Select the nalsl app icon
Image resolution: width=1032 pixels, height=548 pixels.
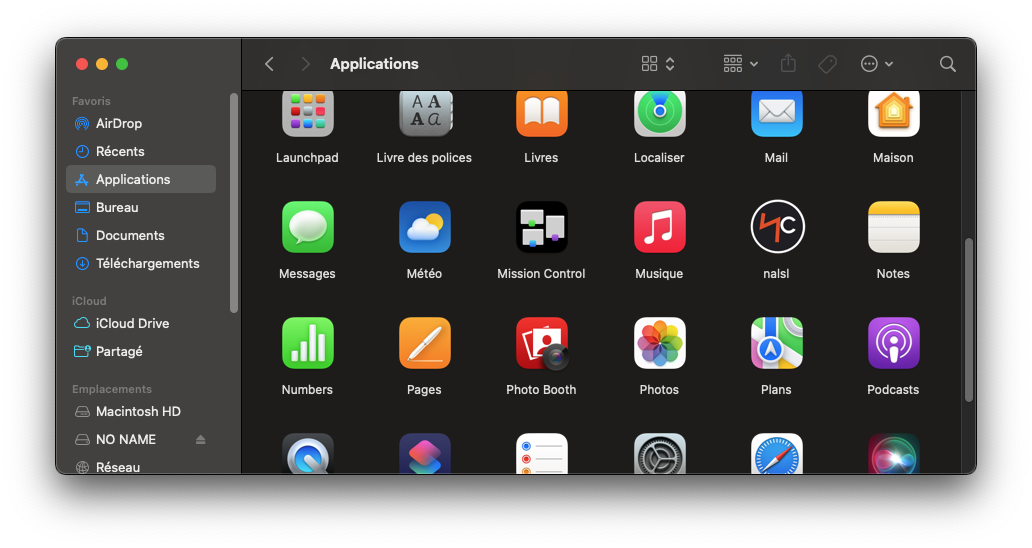pyautogui.click(x=777, y=227)
